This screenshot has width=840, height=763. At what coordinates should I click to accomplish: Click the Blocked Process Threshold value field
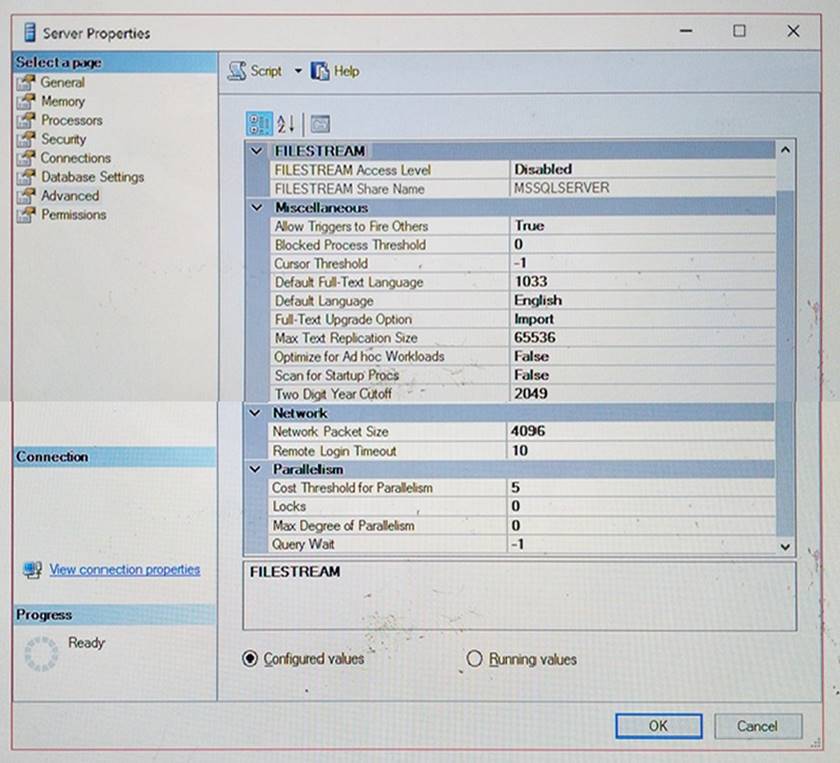coord(642,245)
